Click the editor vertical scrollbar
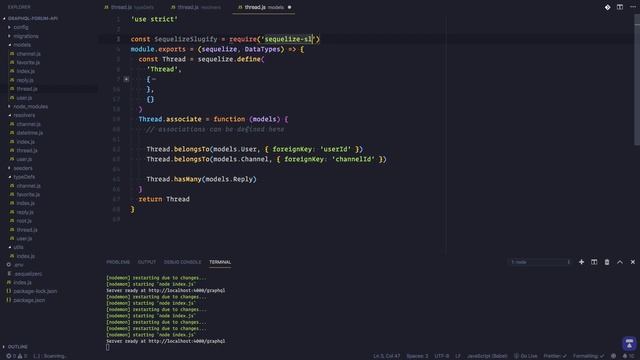This screenshot has width=640, height=360. pos(637,80)
